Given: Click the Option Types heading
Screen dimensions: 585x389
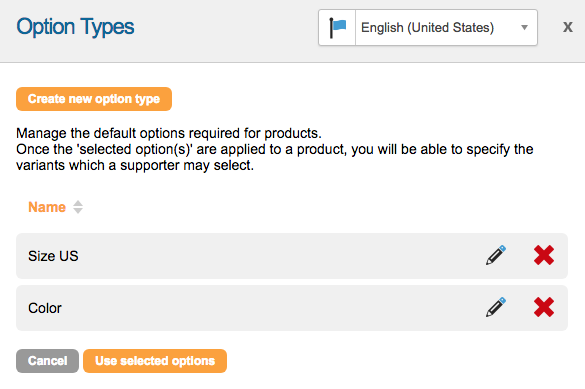Looking at the screenshot, I should [75, 28].
